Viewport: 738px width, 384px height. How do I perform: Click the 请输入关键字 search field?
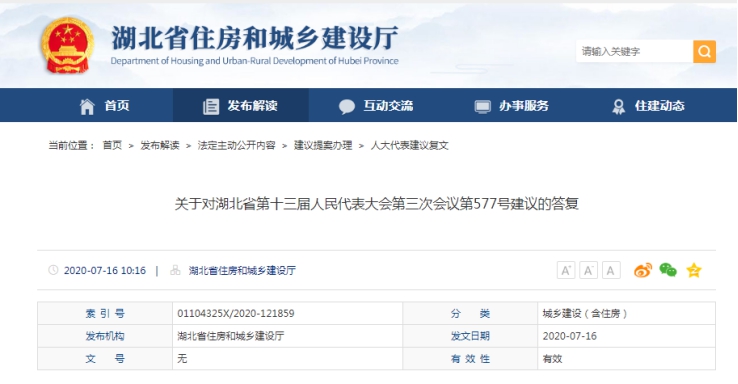point(634,51)
